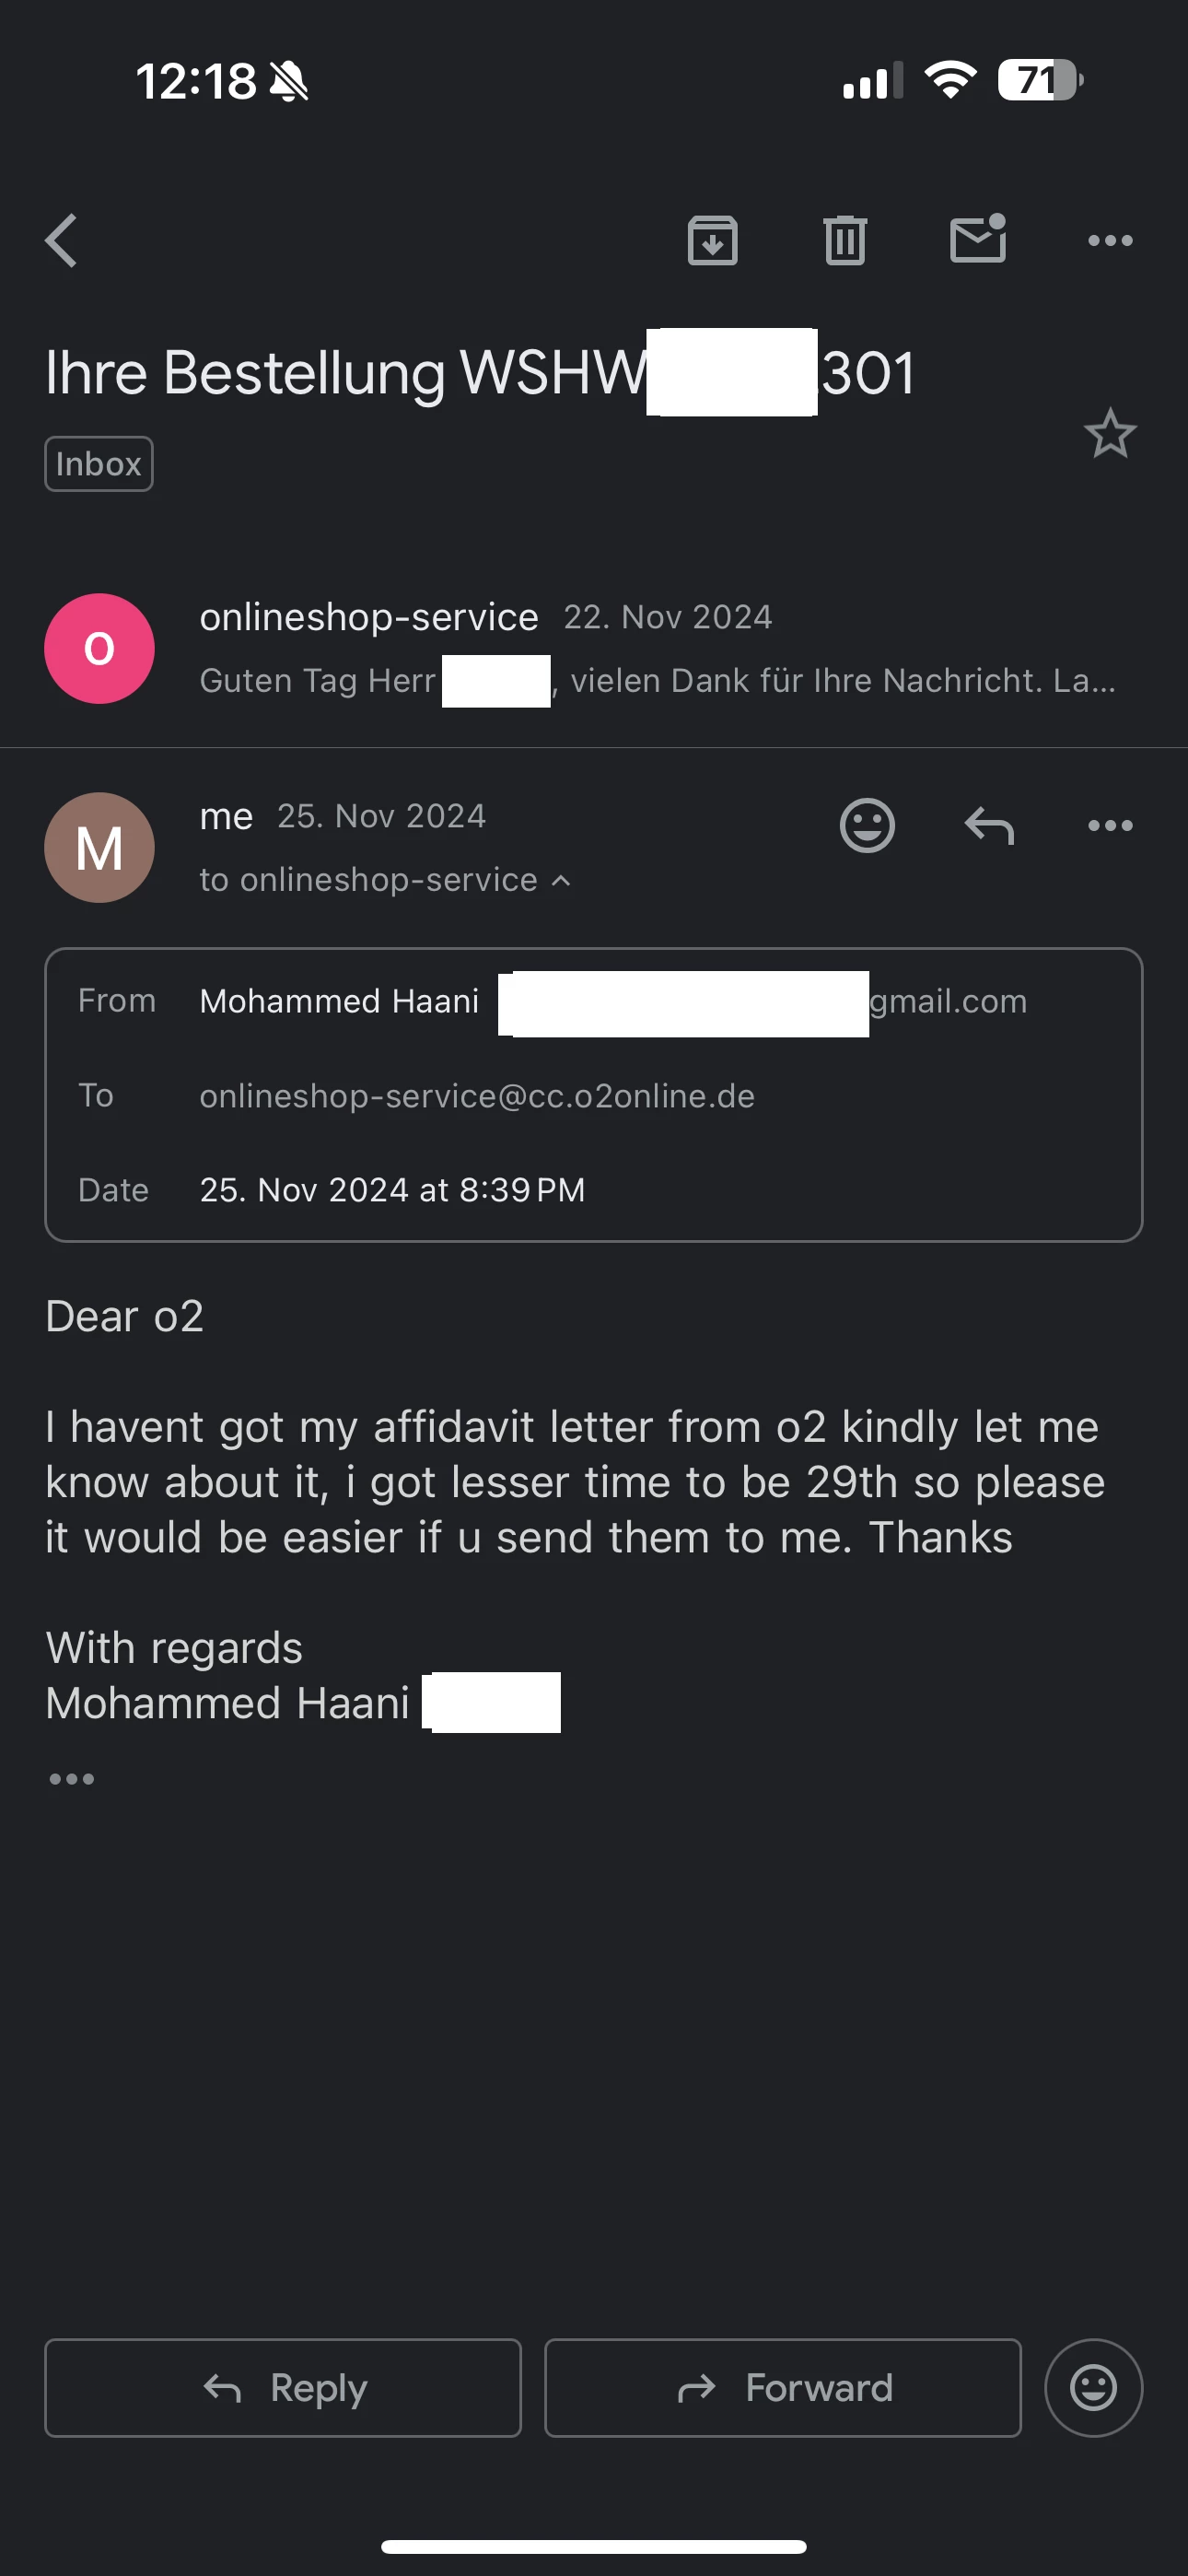
Task: Tap the iOS home indicator bar
Action: click(x=594, y=2546)
